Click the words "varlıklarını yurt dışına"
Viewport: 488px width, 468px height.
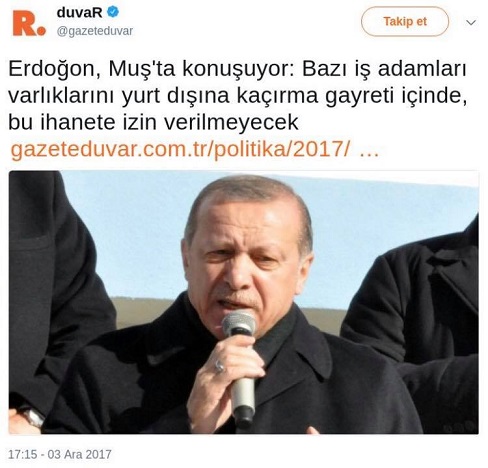[x=119, y=96]
